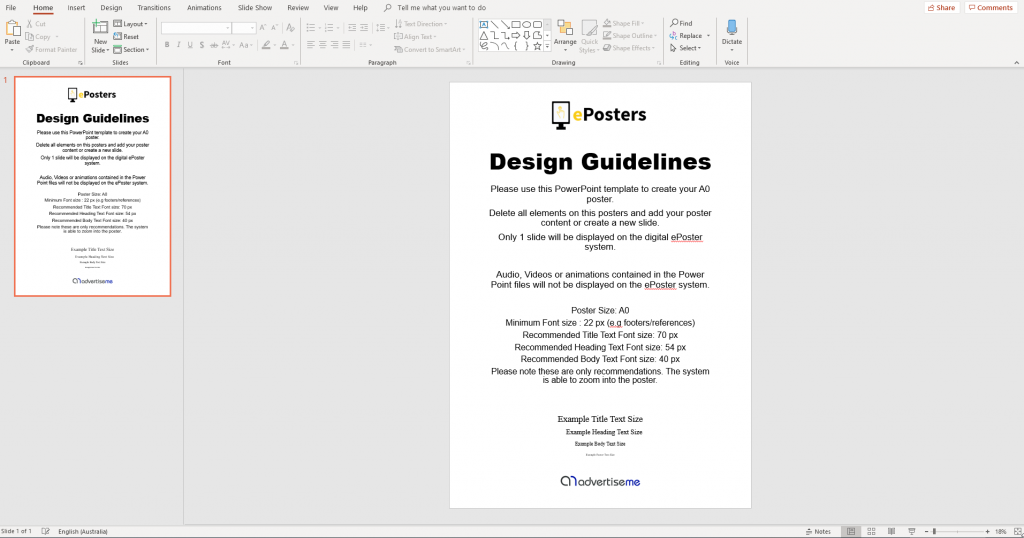Click the Paste clipboard icon
This screenshot has height=538, width=1024.
[x=12, y=30]
